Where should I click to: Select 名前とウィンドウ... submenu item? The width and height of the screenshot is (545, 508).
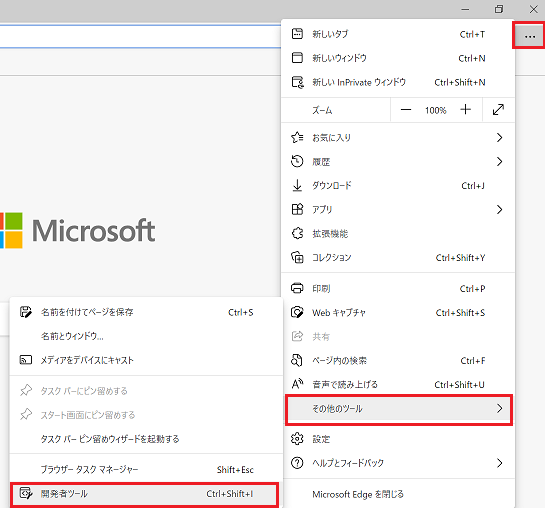tap(146, 336)
